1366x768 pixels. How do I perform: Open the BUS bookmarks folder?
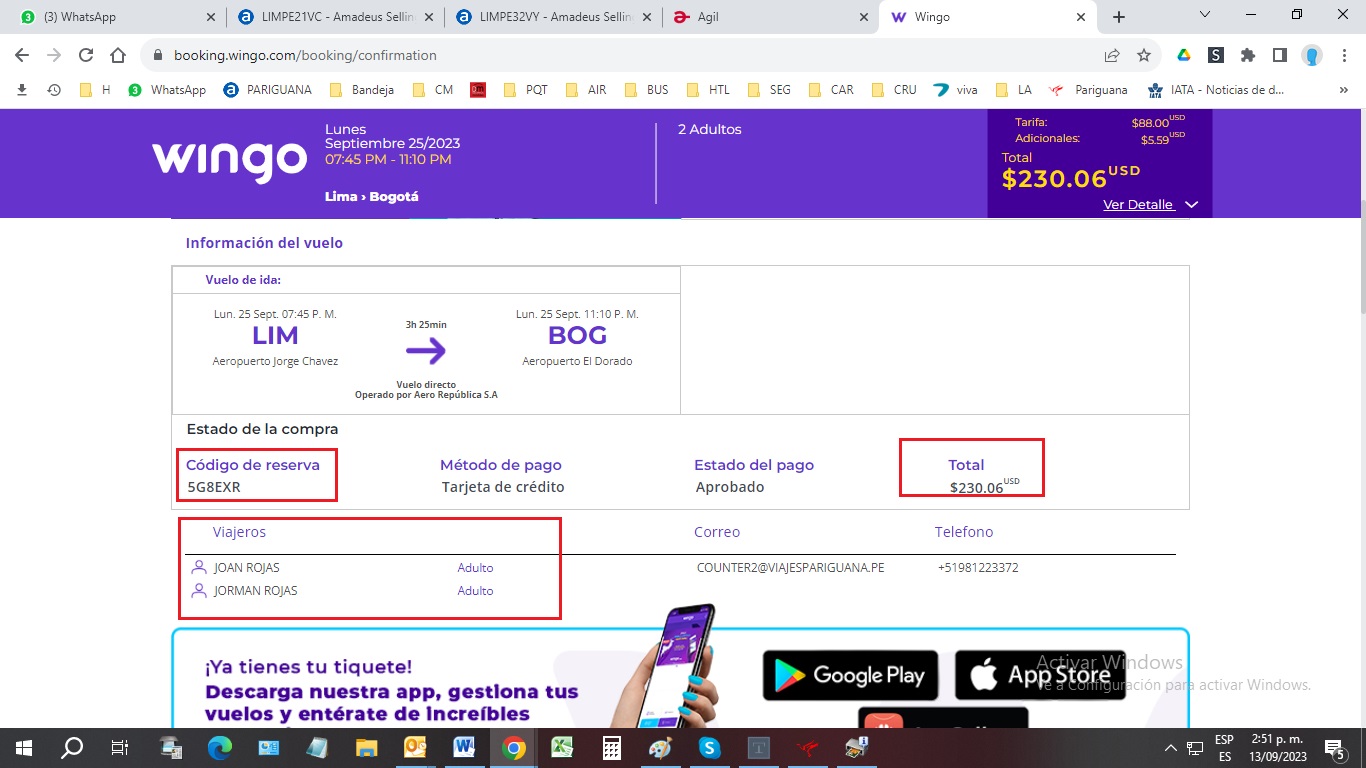pyautogui.click(x=646, y=90)
